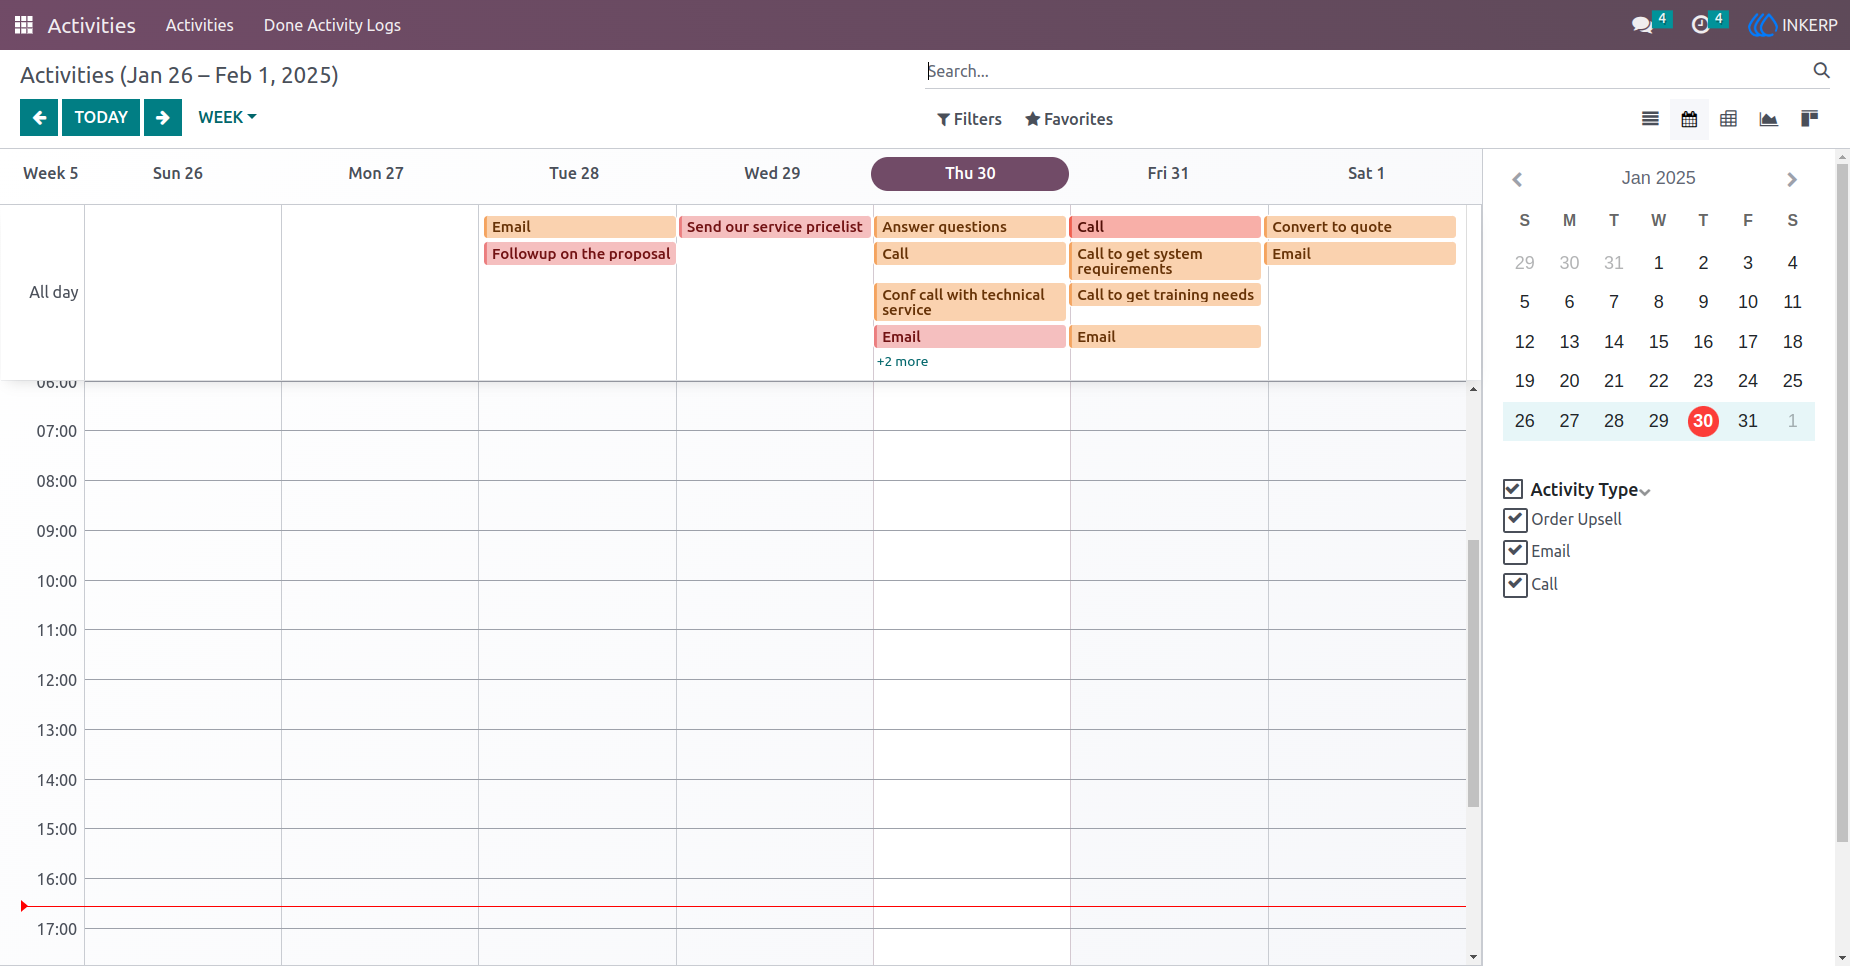Open the apps grid menu icon
1850x966 pixels.
[24, 25]
